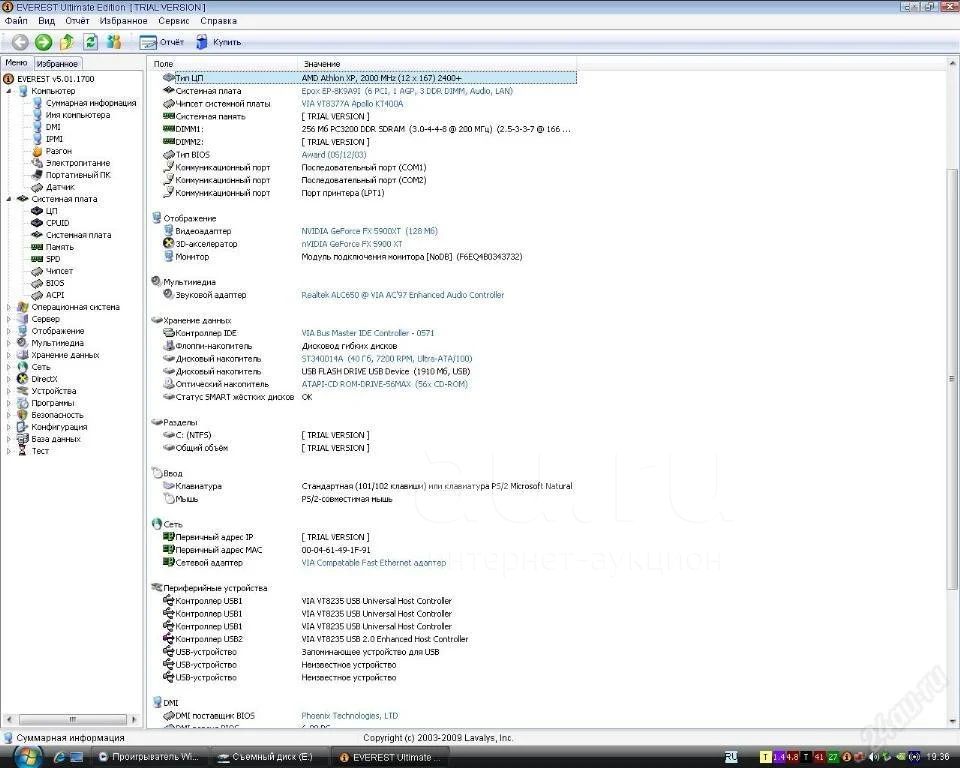Click the Портативный ПК laptop icon
The image size is (960, 768).
tap(37, 175)
